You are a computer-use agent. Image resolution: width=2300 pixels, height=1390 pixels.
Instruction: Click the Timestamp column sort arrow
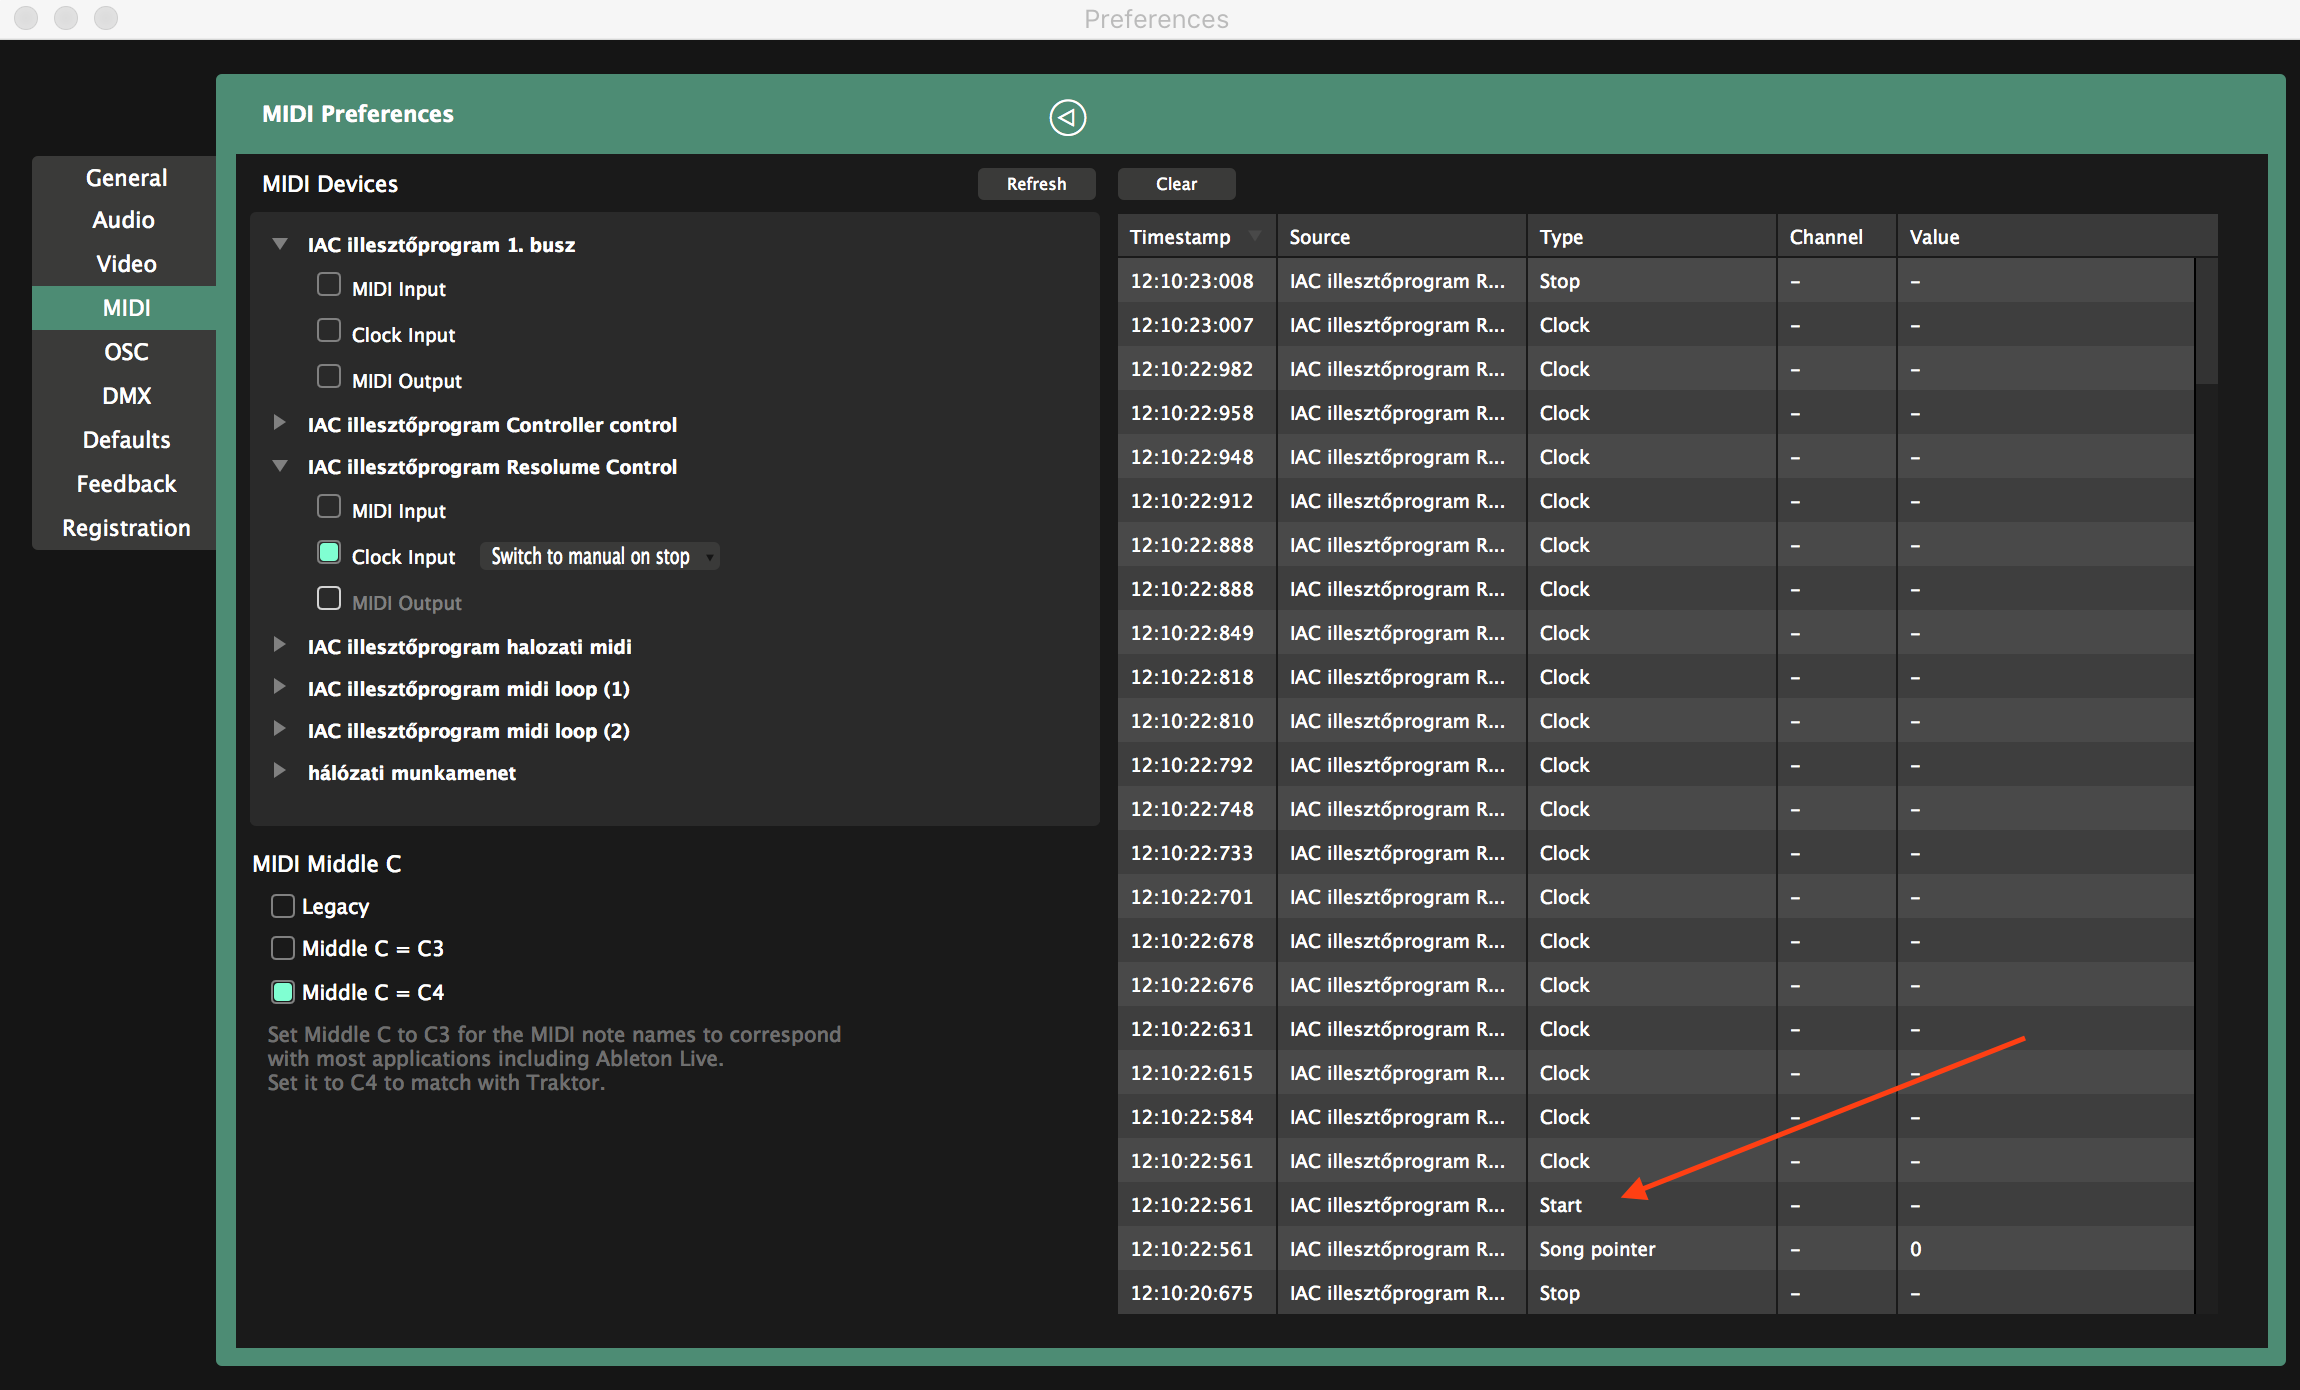[x=1254, y=237]
